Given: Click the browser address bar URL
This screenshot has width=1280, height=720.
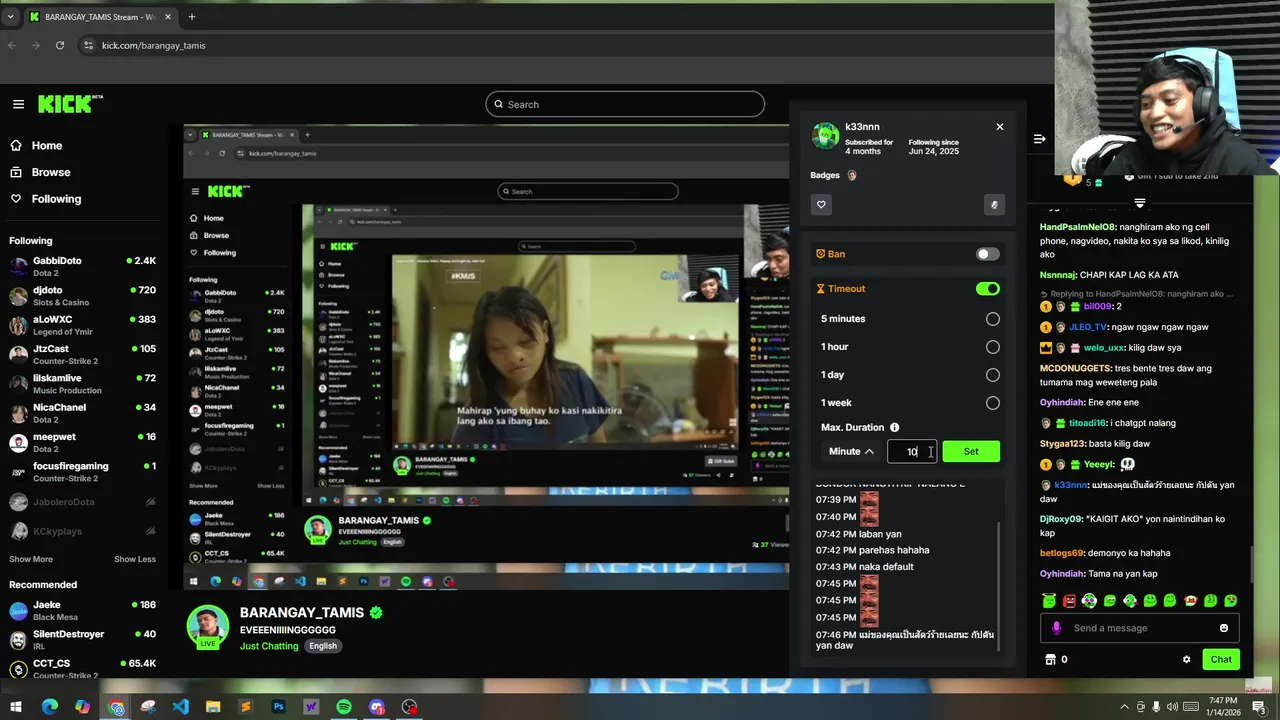Looking at the screenshot, I should pos(154,45).
